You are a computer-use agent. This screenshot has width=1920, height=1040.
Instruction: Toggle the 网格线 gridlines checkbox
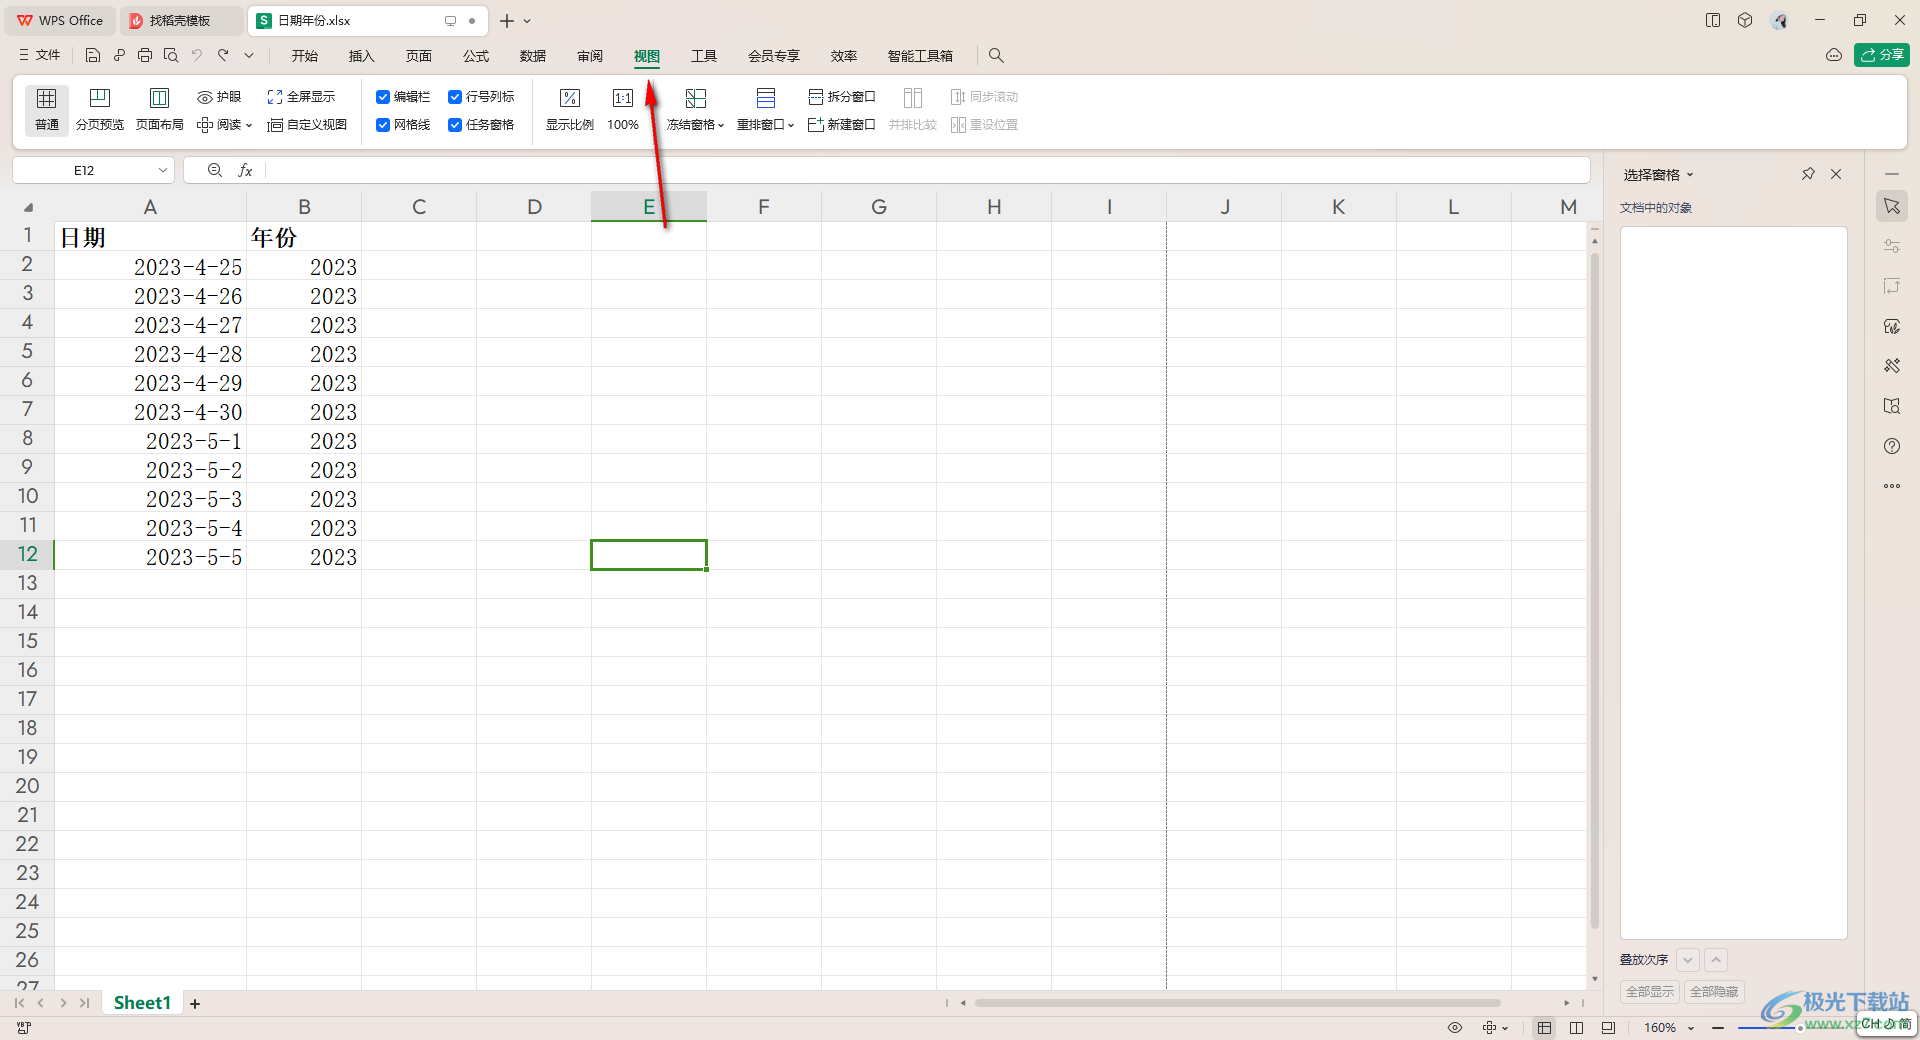click(383, 125)
